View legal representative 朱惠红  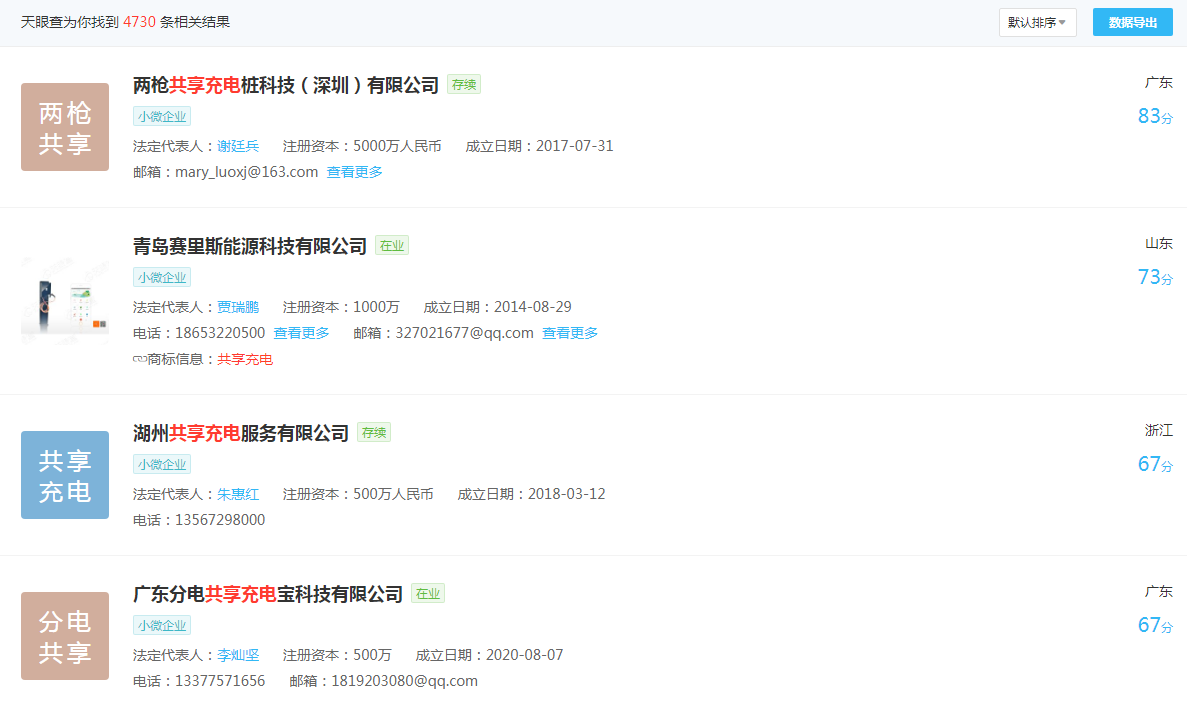click(238, 494)
